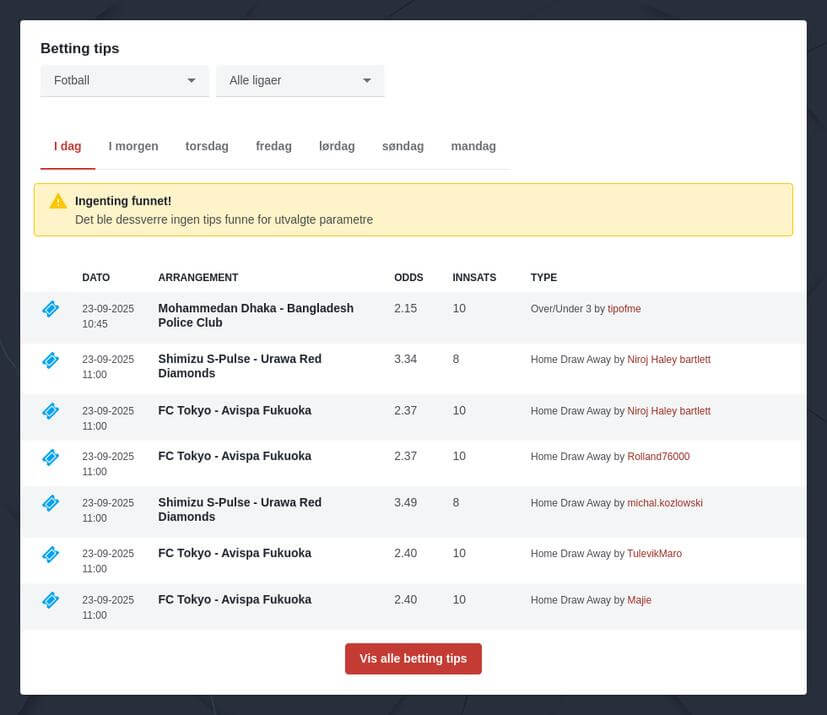
Task: Click ticket icon in Rolland76000's row
Action: [x=51, y=457]
